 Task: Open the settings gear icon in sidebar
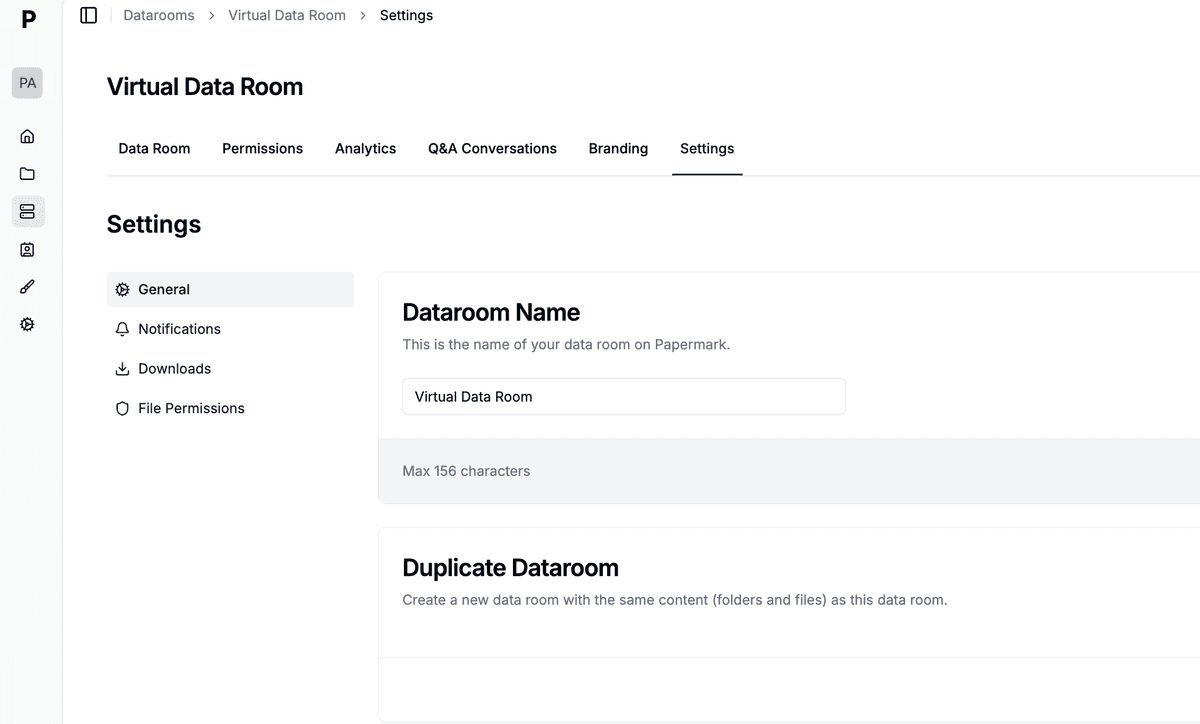point(27,325)
